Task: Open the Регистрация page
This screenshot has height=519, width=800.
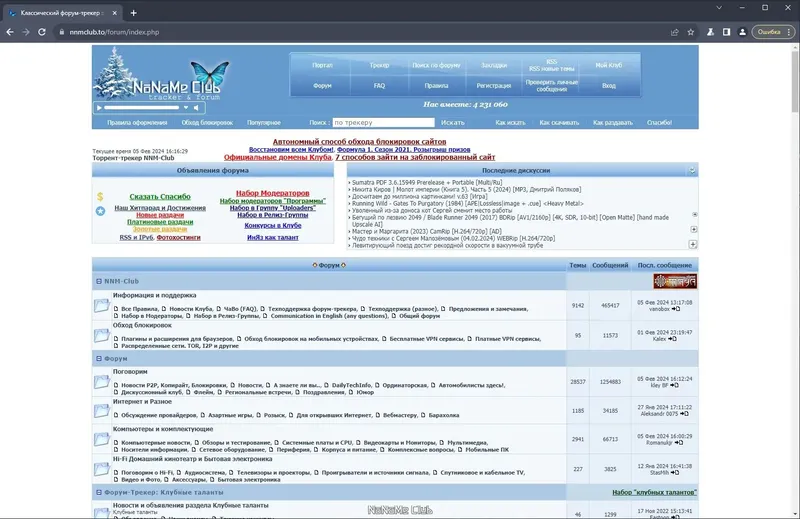Action: pos(494,86)
